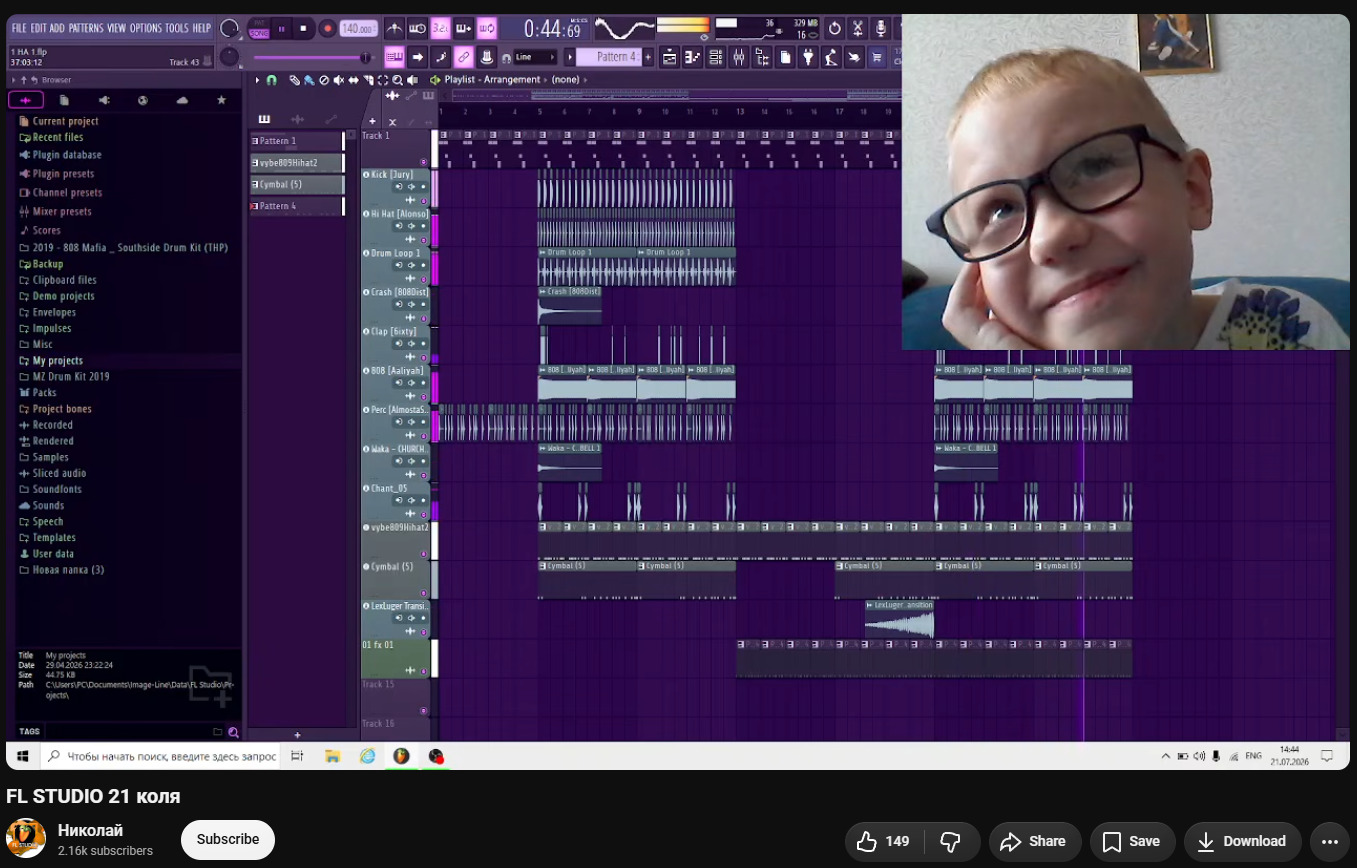Select the Draw pencil tool in Playlist
The width and height of the screenshot is (1357, 868).
click(x=294, y=80)
